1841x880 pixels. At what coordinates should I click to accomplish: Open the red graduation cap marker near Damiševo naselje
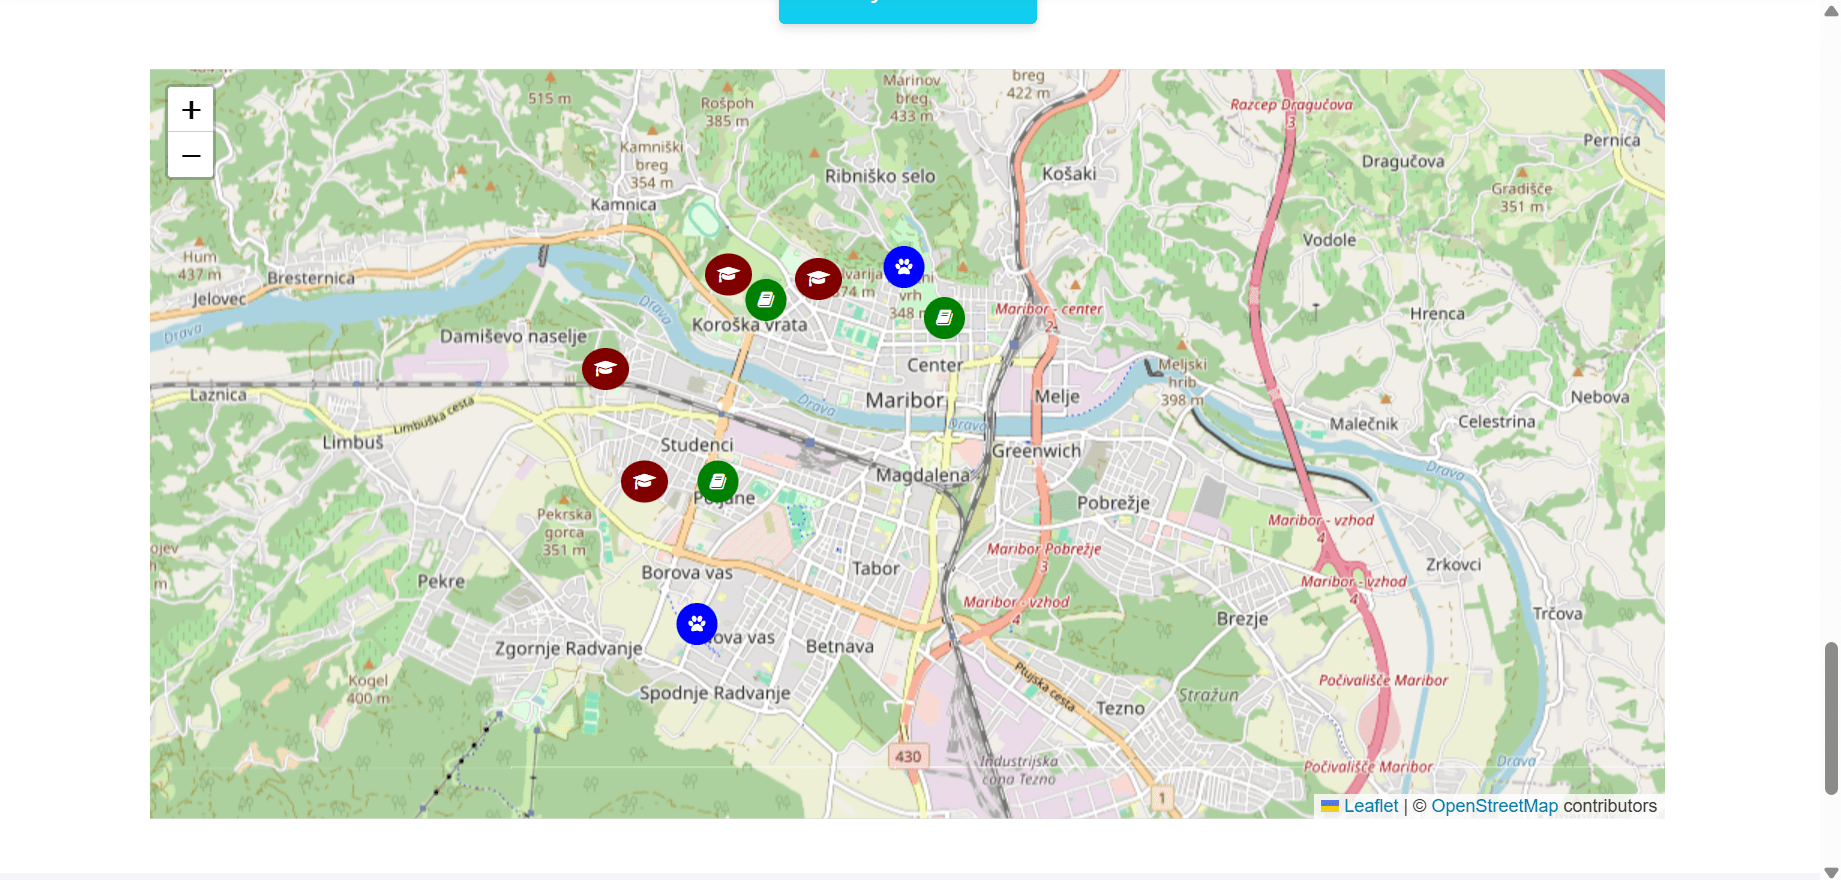605,369
